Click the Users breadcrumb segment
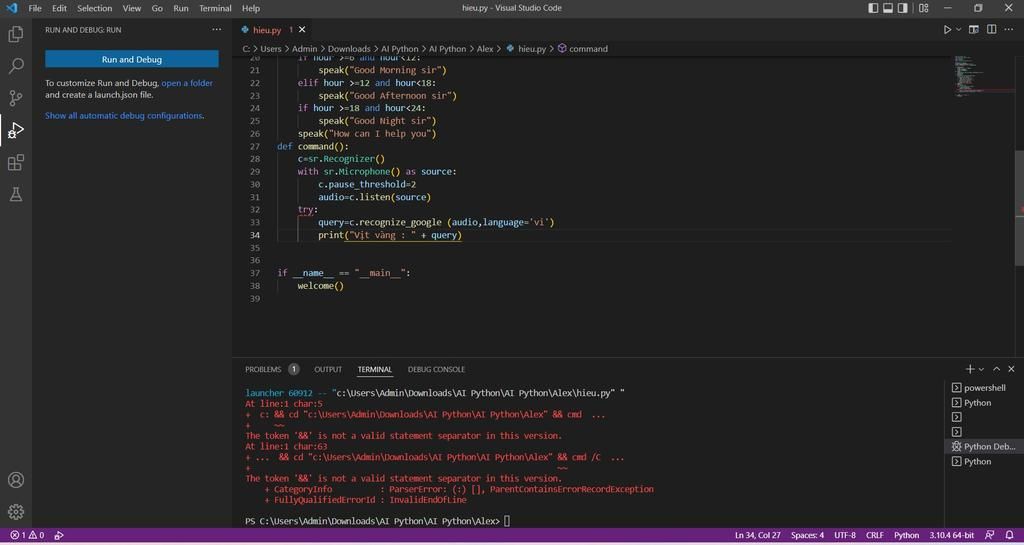Viewport: 1024px width, 545px height. [x=271, y=49]
